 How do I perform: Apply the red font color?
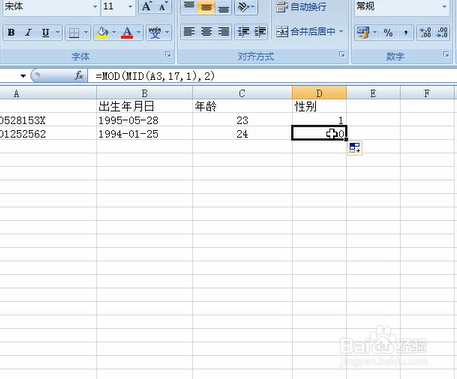coord(127,33)
